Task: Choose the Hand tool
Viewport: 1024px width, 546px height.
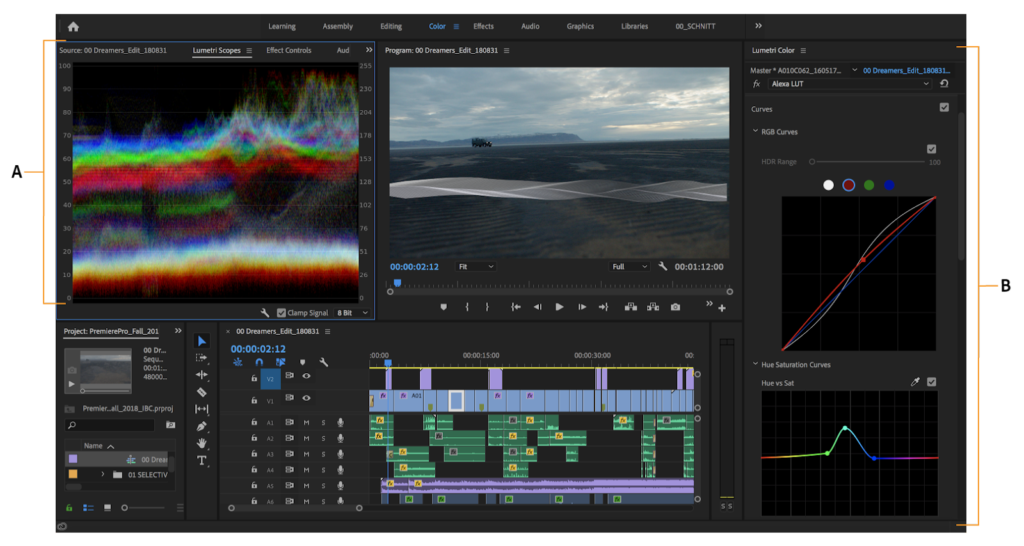Action: pyautogui.click(x=202, y=443)
